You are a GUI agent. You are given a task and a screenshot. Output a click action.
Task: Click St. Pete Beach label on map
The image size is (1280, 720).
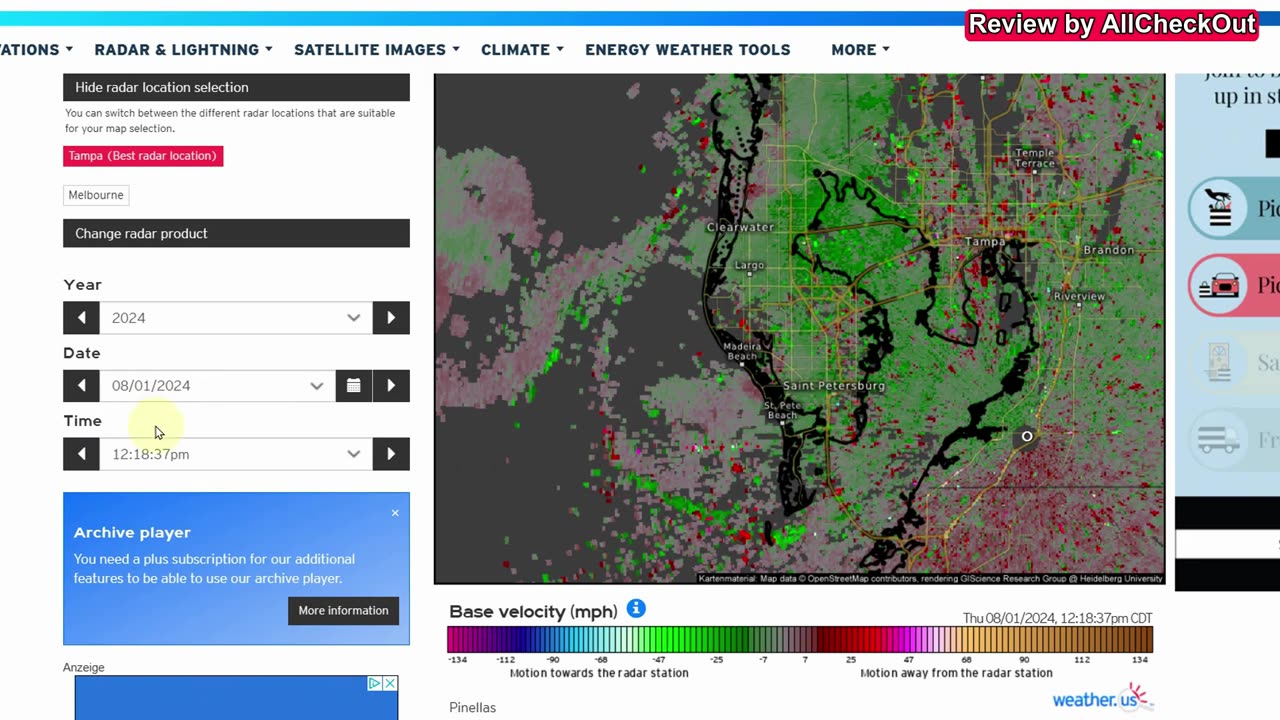pos(781,410)
